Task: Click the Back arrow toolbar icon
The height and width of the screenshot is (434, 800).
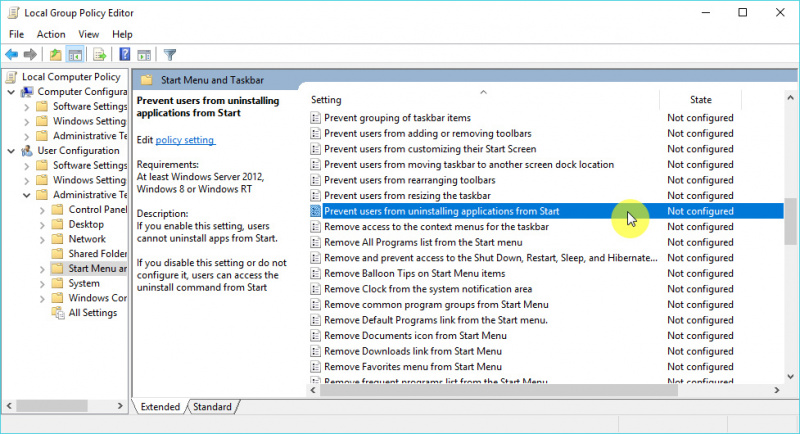Action: click(12, 55)
